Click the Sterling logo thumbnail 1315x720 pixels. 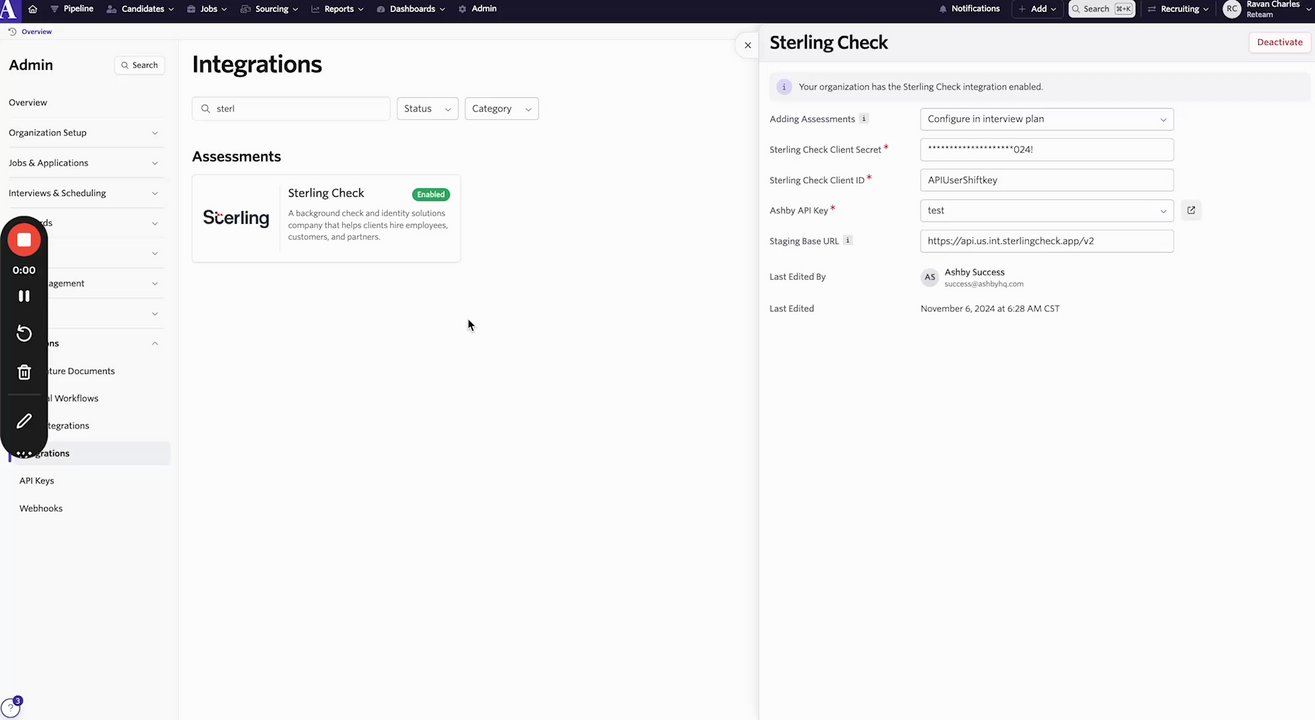(236, 218)
